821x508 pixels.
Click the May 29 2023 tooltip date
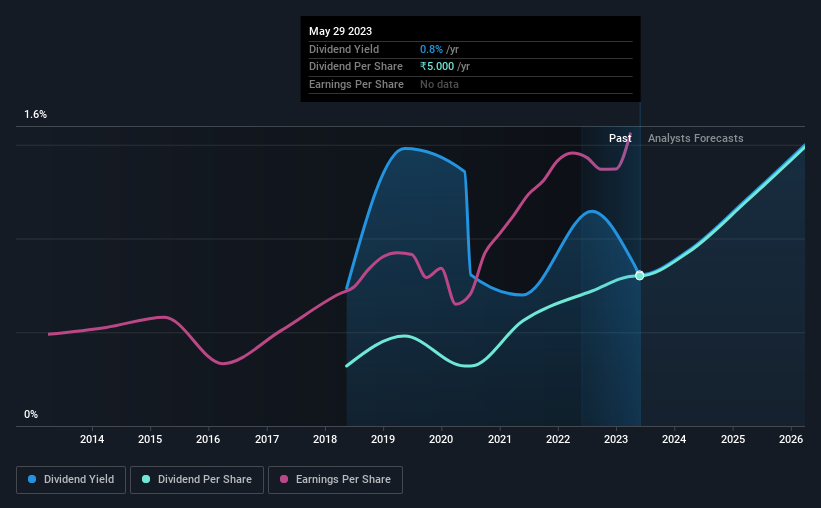(x=340, y=31)
